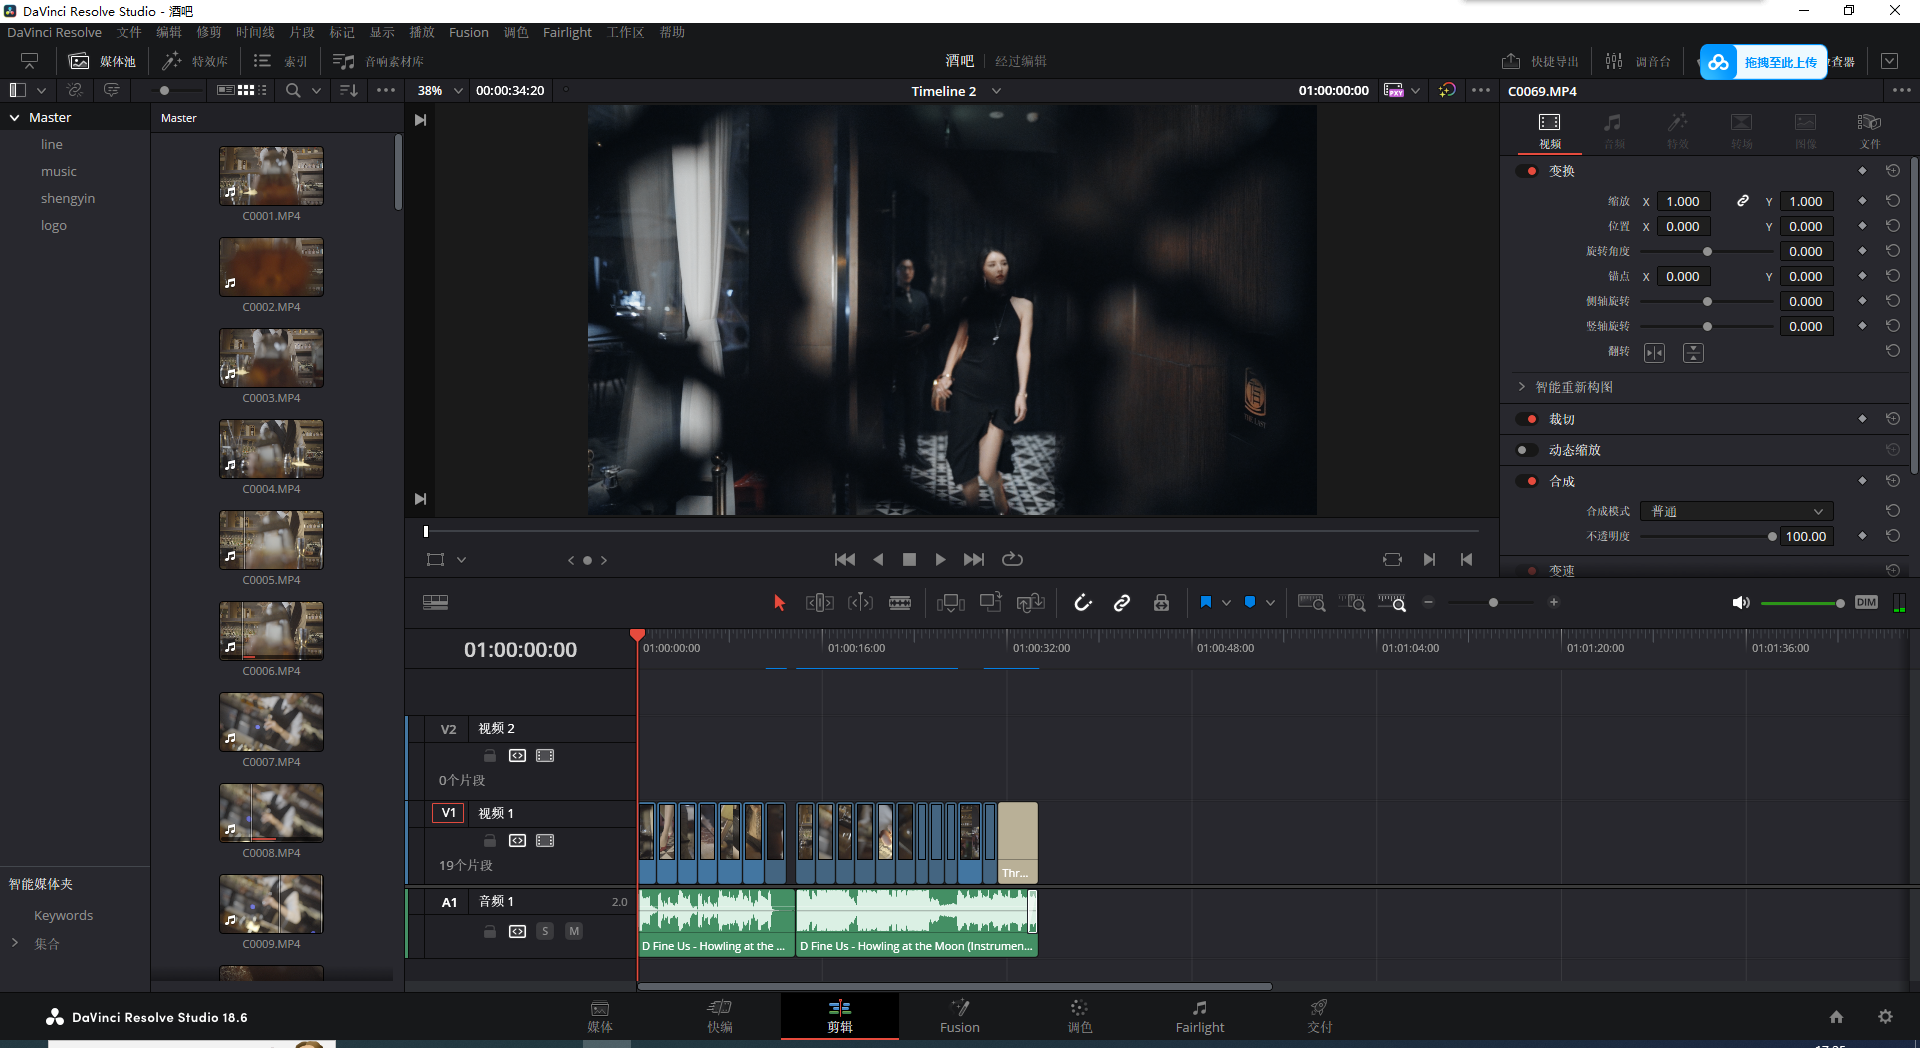Open the 文件 menu

click(129, 32)
